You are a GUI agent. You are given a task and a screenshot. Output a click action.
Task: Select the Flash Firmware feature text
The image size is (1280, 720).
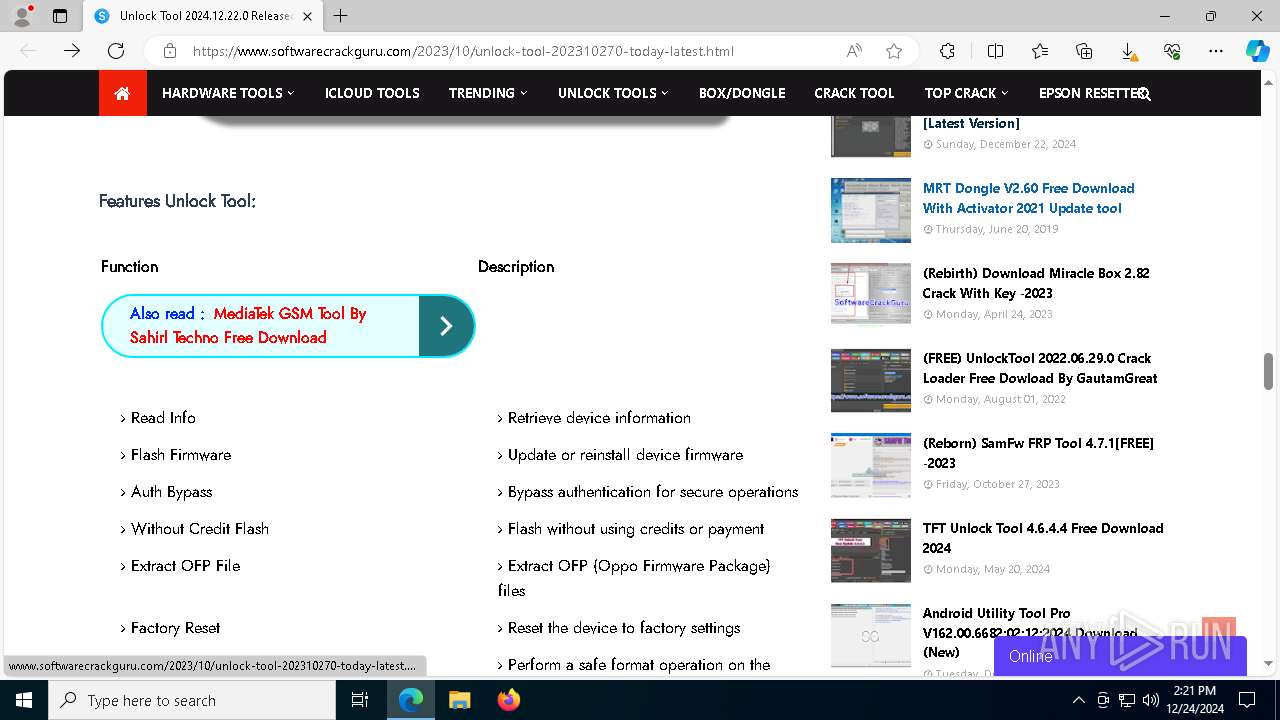coord(181,455)
